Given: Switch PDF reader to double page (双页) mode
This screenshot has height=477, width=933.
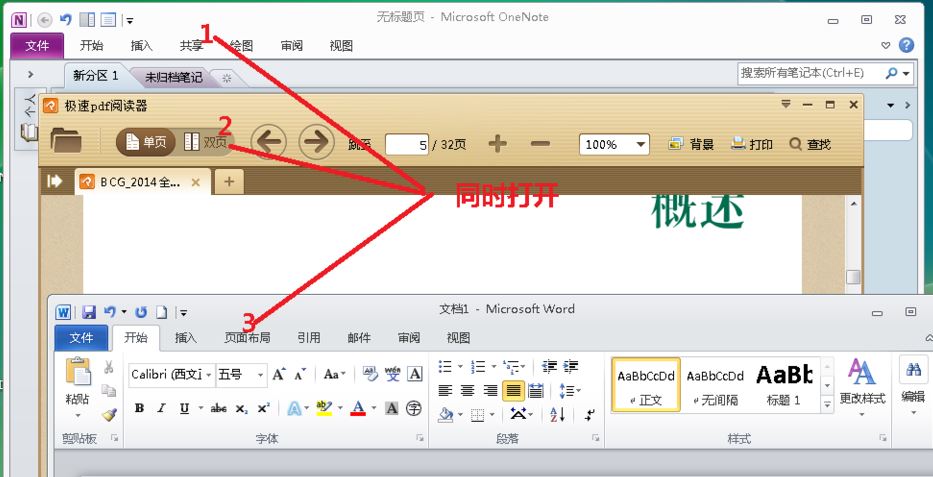Looking at the screenshot, I should pyautogui.click(x=206, y=142).
